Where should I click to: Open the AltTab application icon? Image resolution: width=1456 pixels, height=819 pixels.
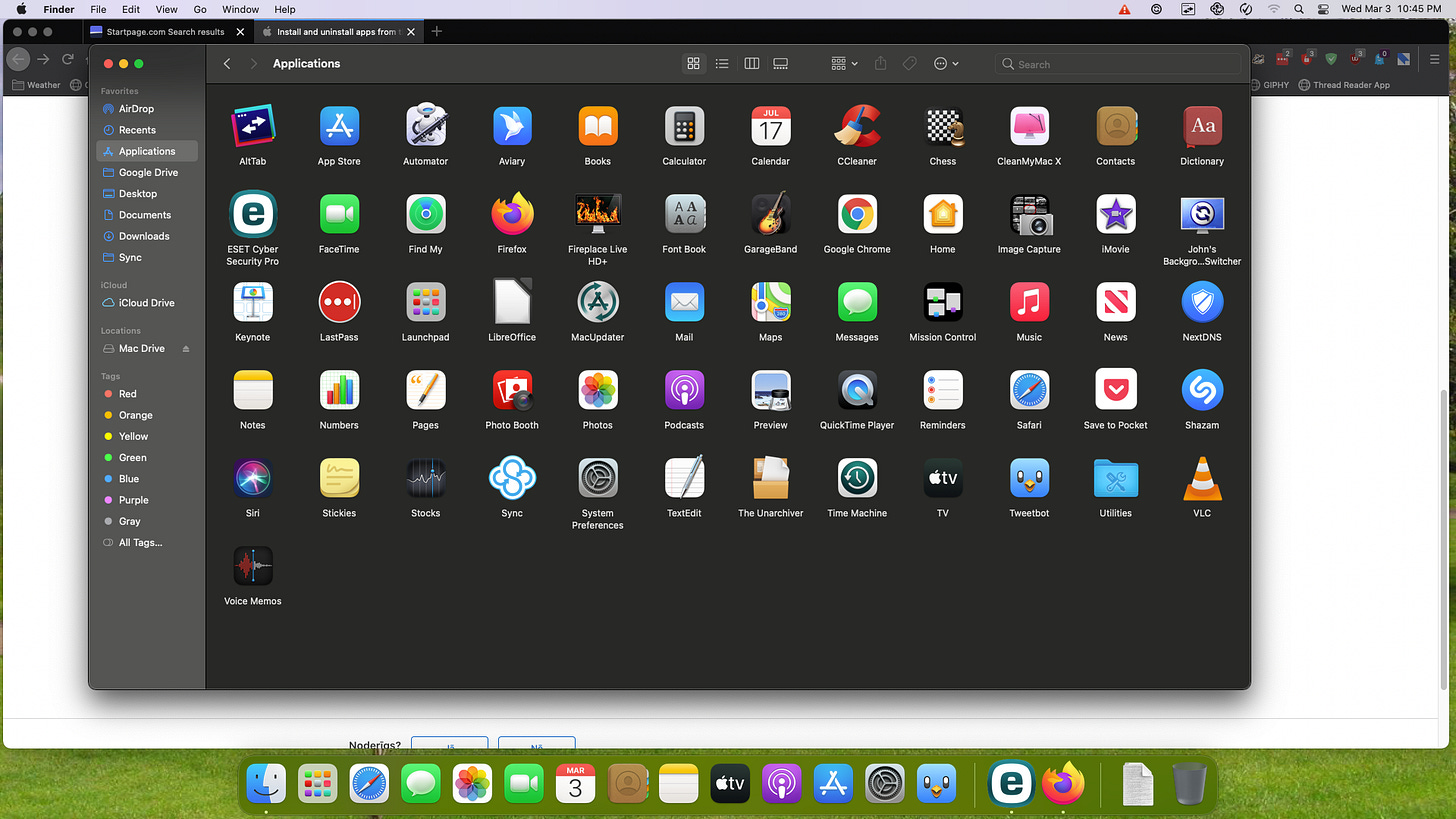pyautogui.click(x=252, y=127)
